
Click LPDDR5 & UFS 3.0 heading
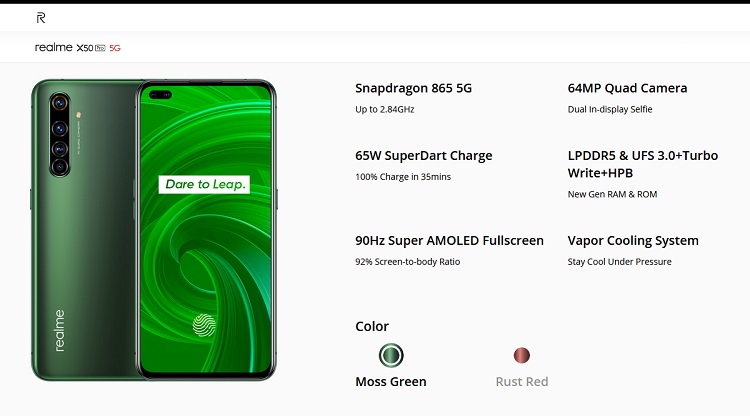point(642,164)
